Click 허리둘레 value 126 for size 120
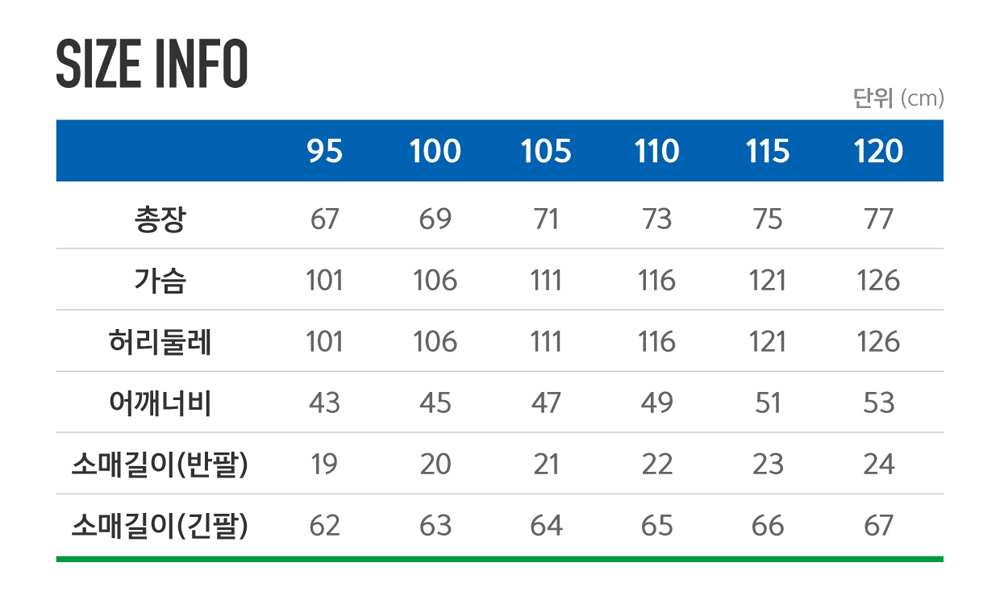The image size is (1000, 592). click(x=879, y=342)
